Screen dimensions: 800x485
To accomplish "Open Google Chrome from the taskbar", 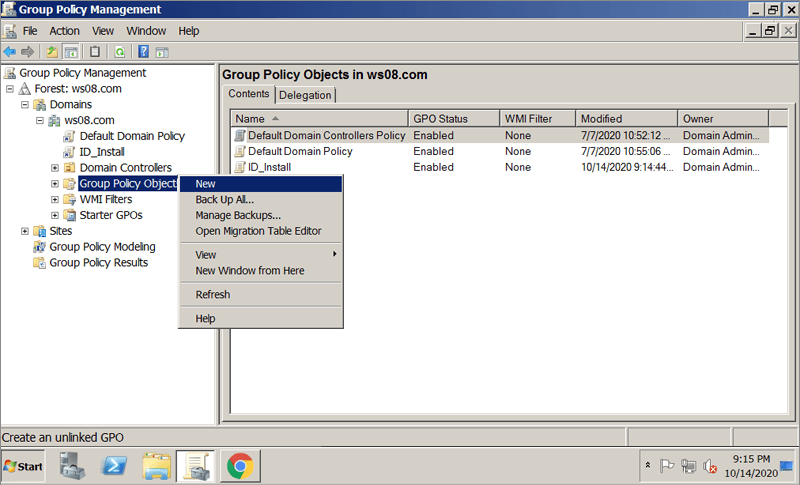I will click(240, 466).
